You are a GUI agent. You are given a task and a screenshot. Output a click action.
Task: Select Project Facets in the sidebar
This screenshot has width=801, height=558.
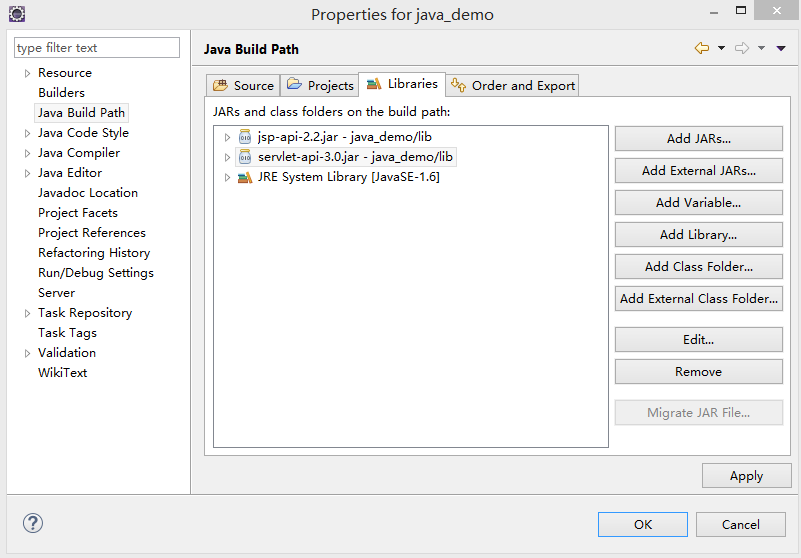coord(77,213)
